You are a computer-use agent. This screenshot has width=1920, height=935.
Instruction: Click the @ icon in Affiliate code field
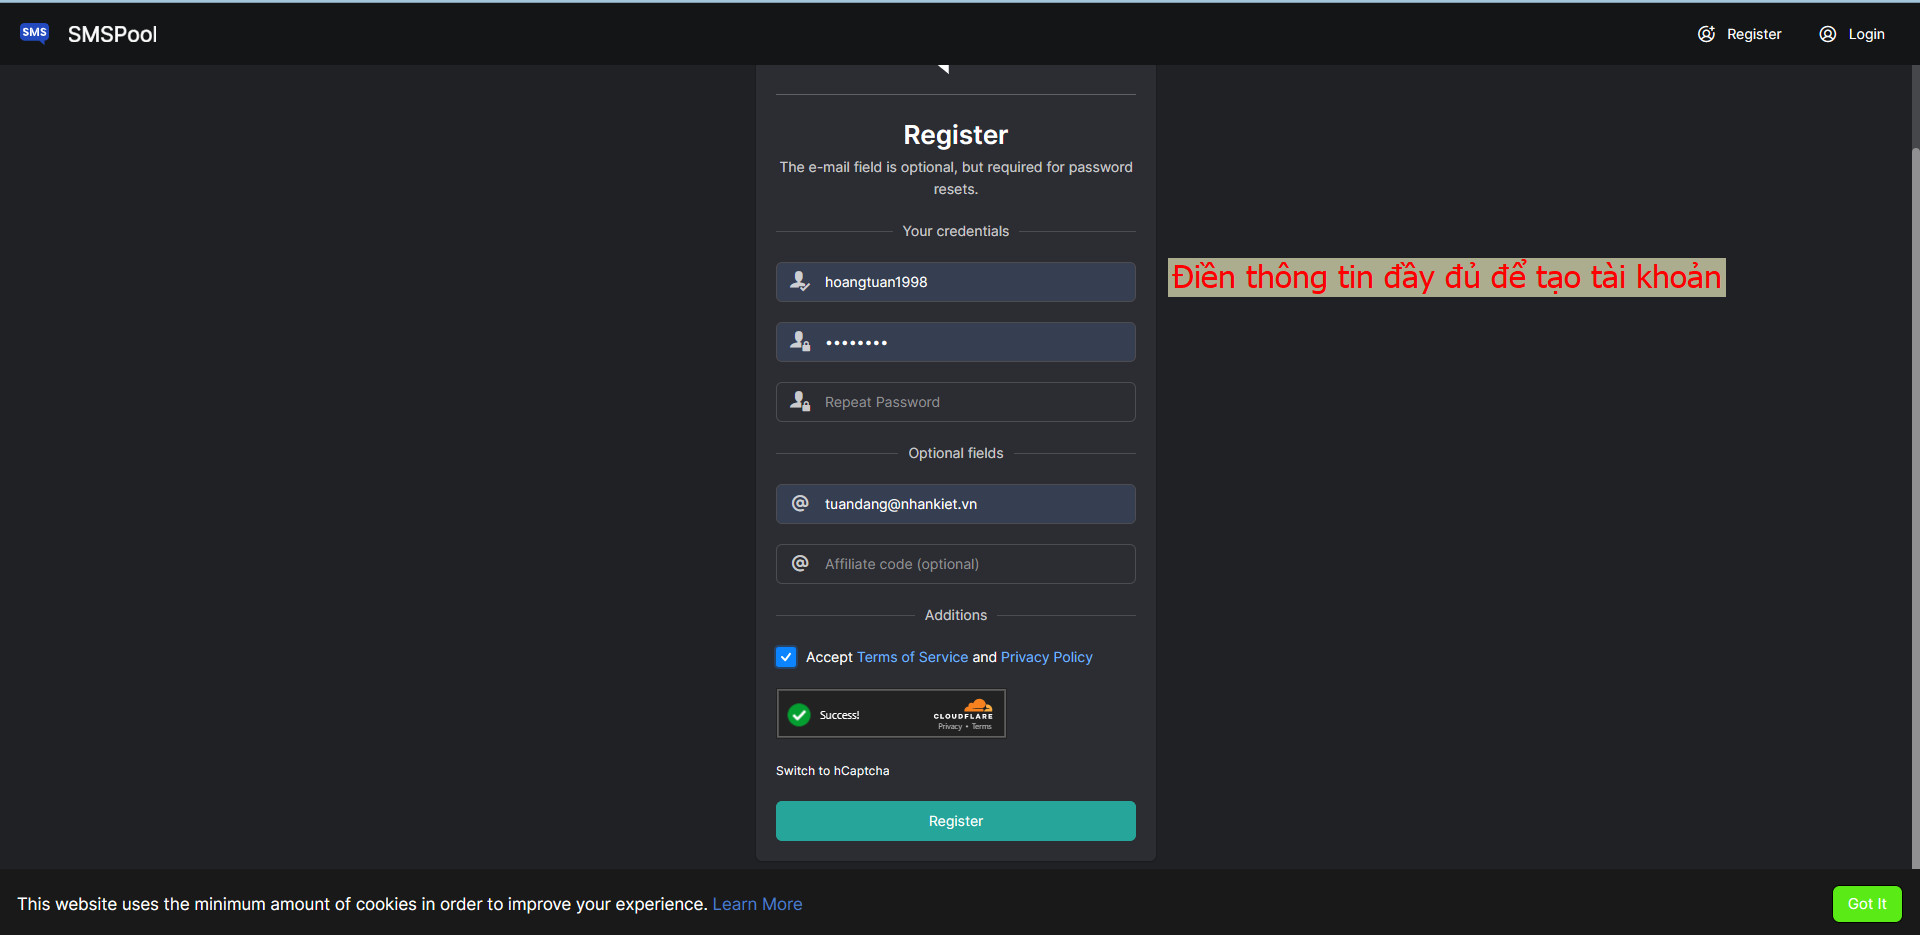tap(800, 563)
